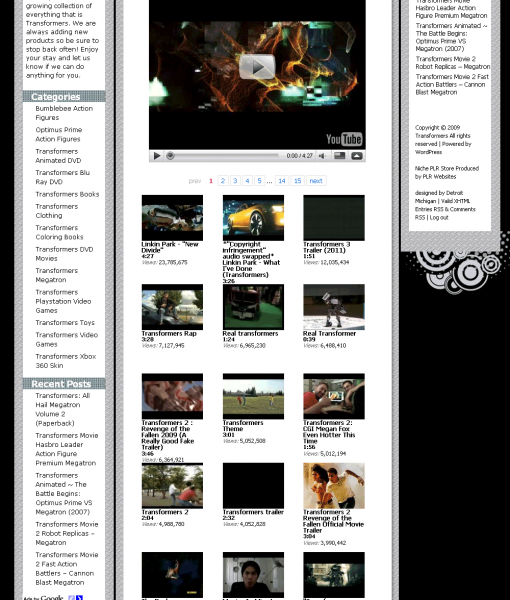
Task: Click the small play icon in the player bar
Action: pos(157,156)
